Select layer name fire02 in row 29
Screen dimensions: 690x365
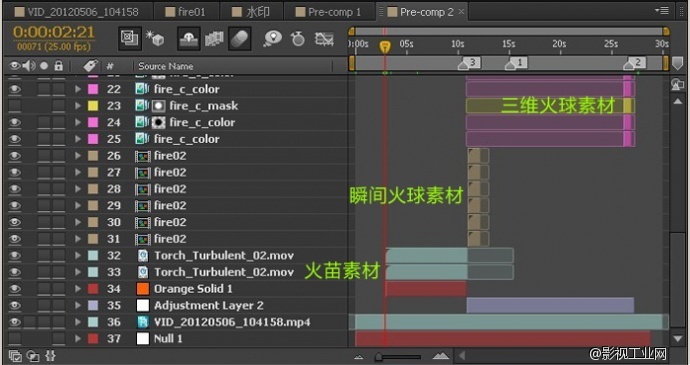[x=170, y=206]
